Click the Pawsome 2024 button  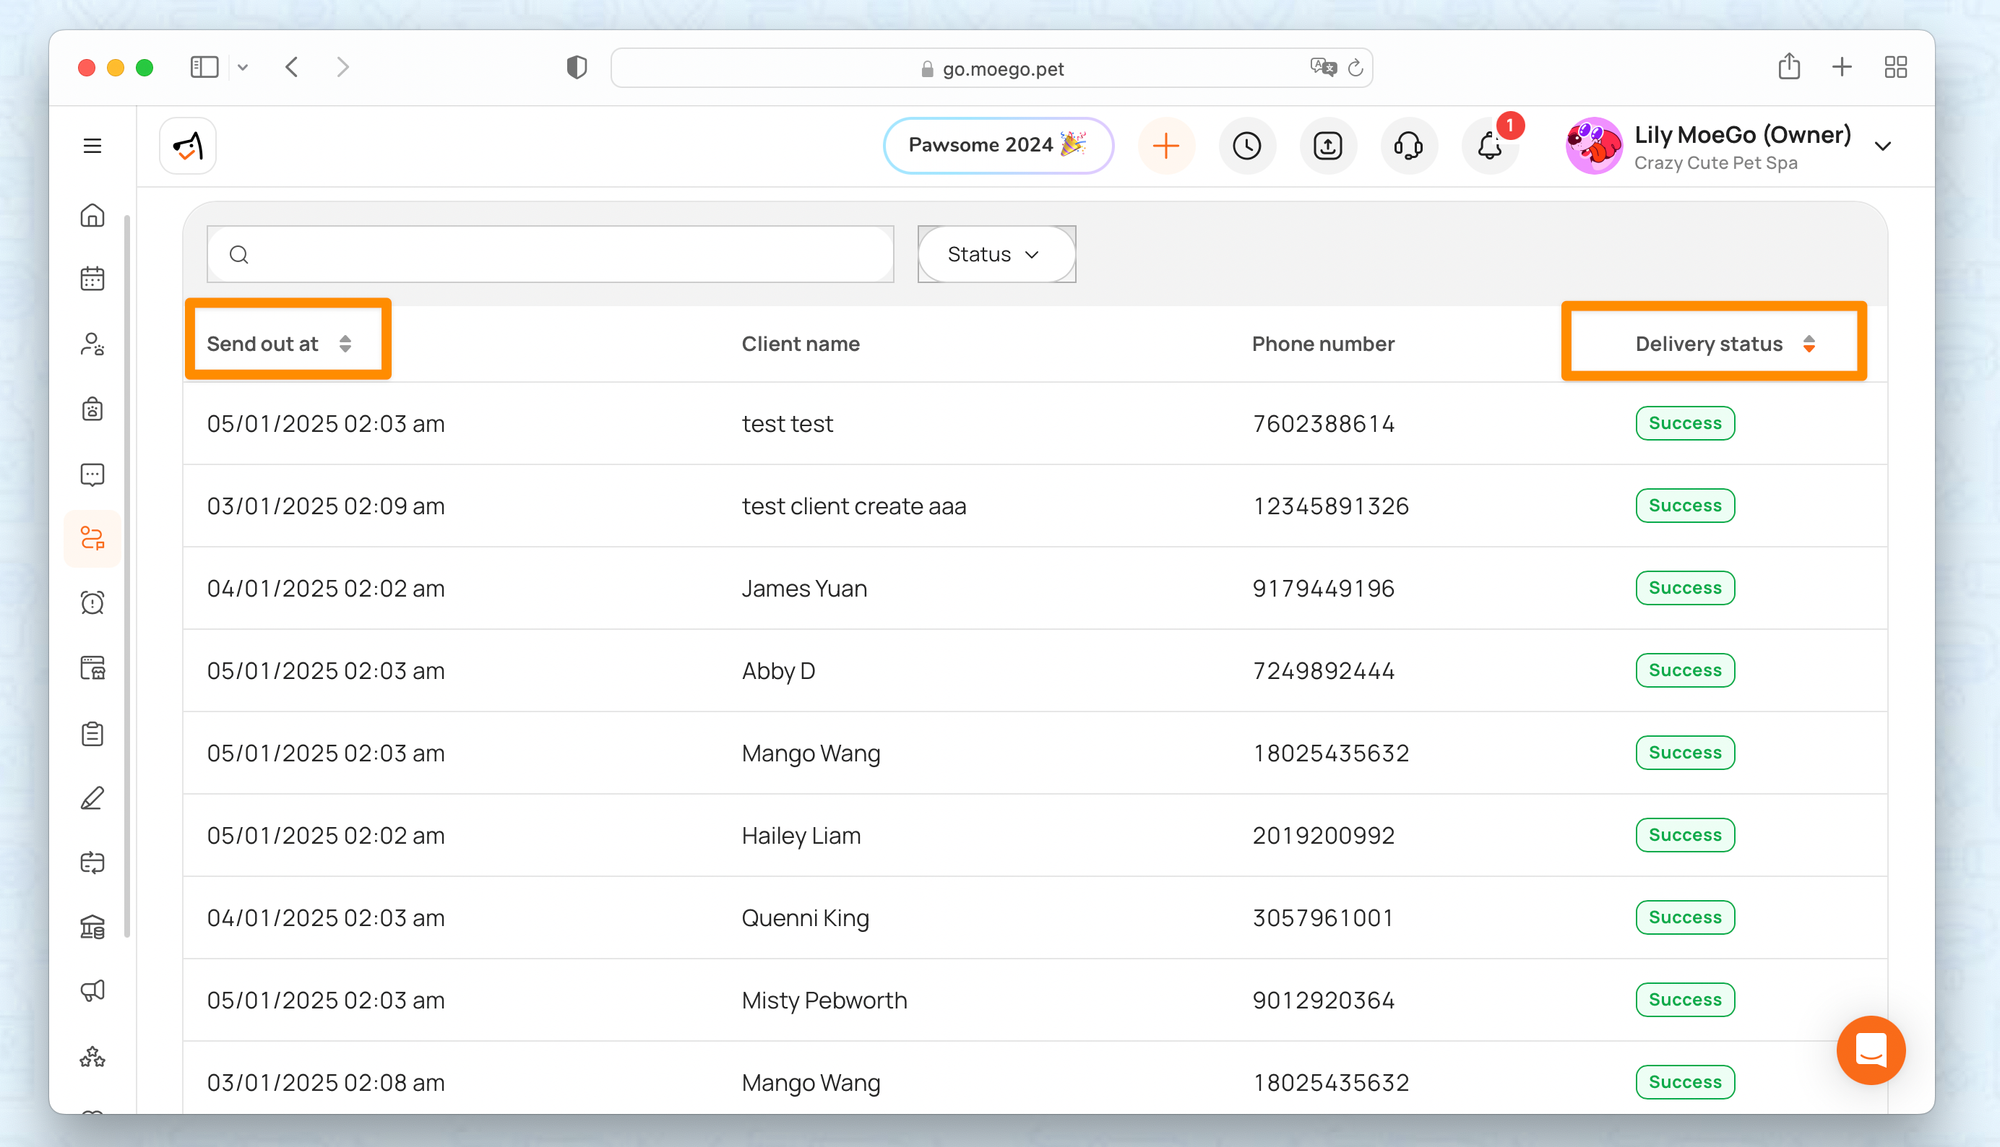(997, 146)
